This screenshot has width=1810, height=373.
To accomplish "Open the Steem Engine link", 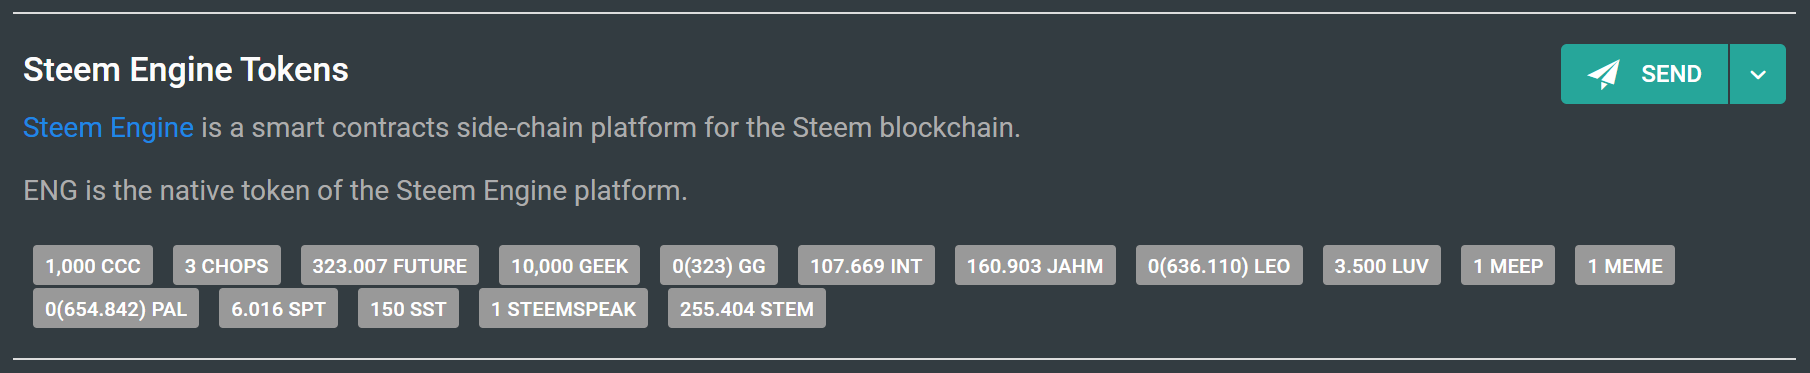I will click(x=108, y=128).
